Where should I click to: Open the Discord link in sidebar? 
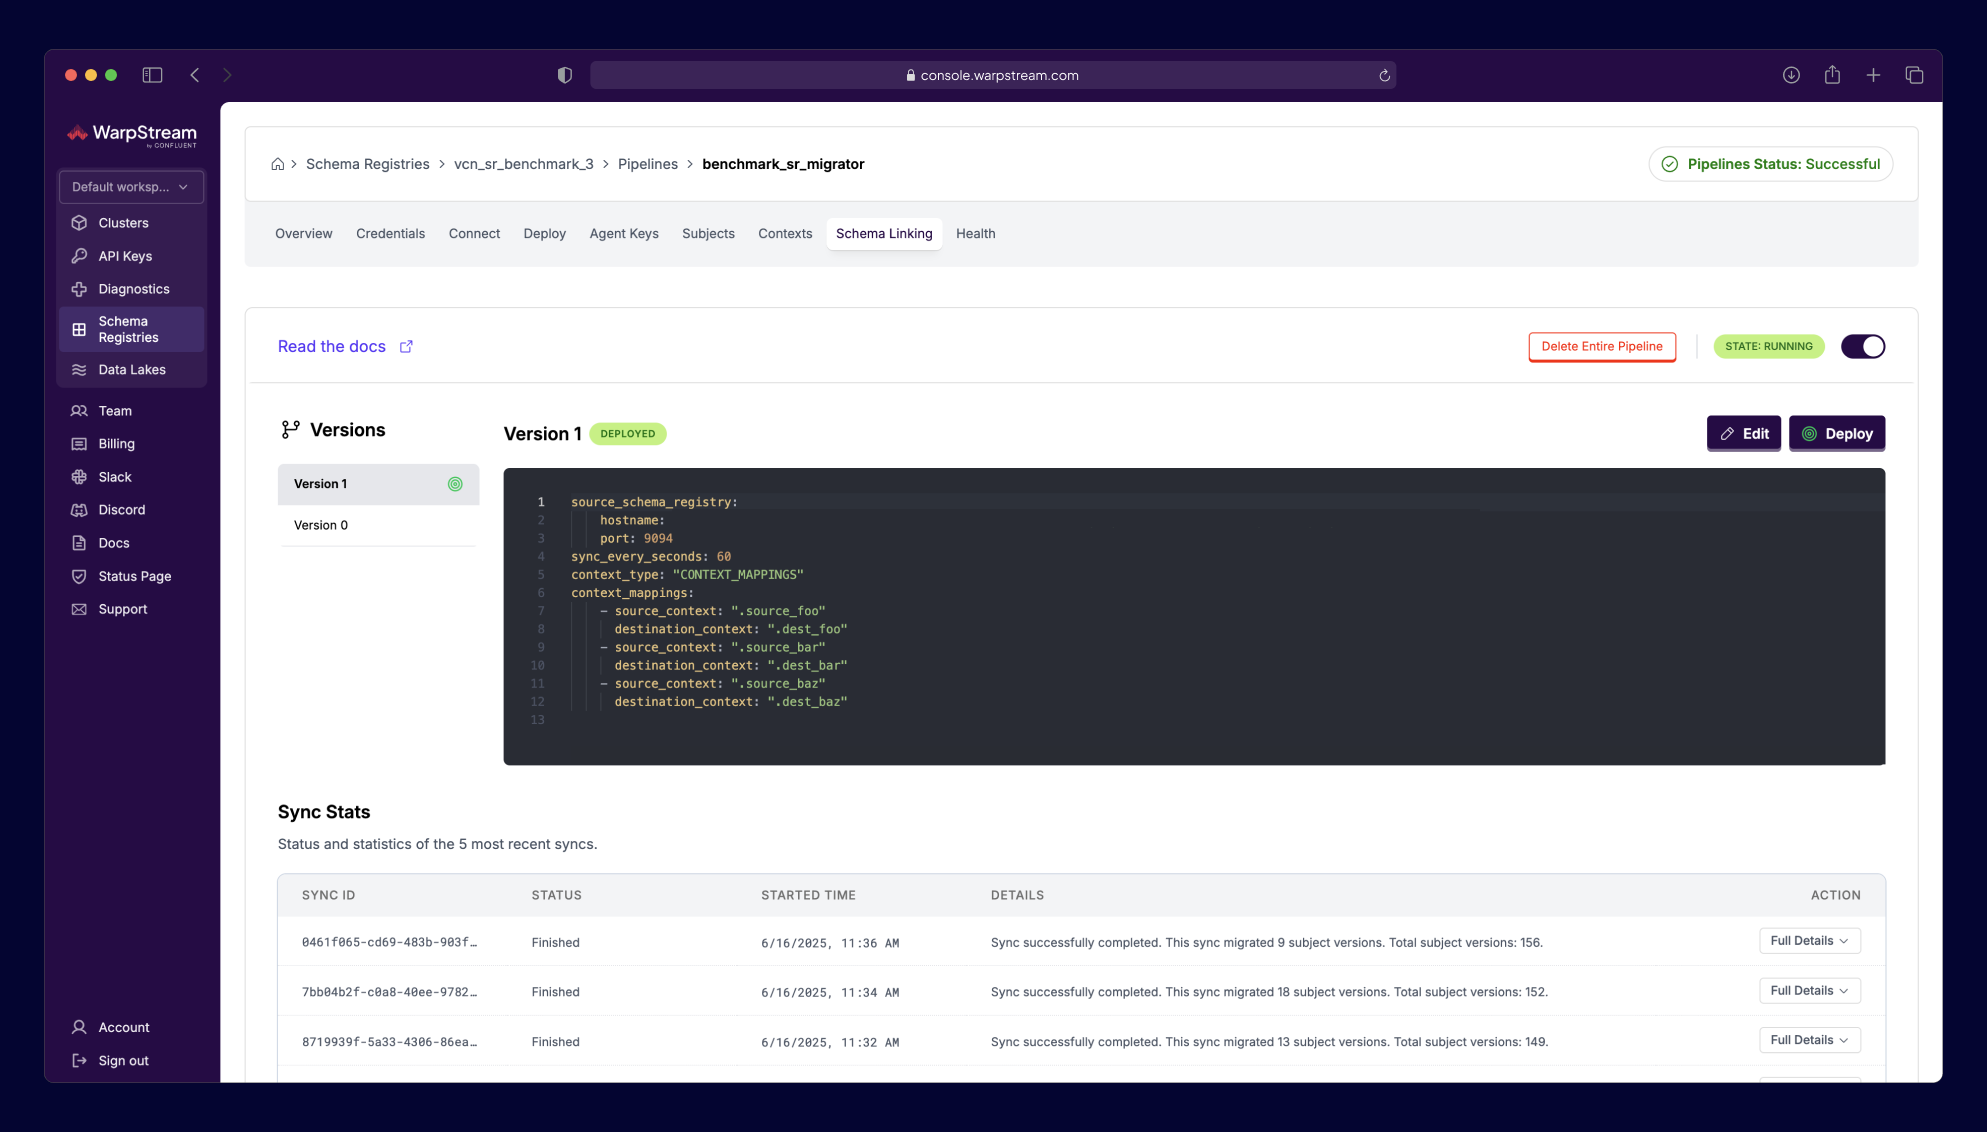pyautogui.click(x=122, y=510)
